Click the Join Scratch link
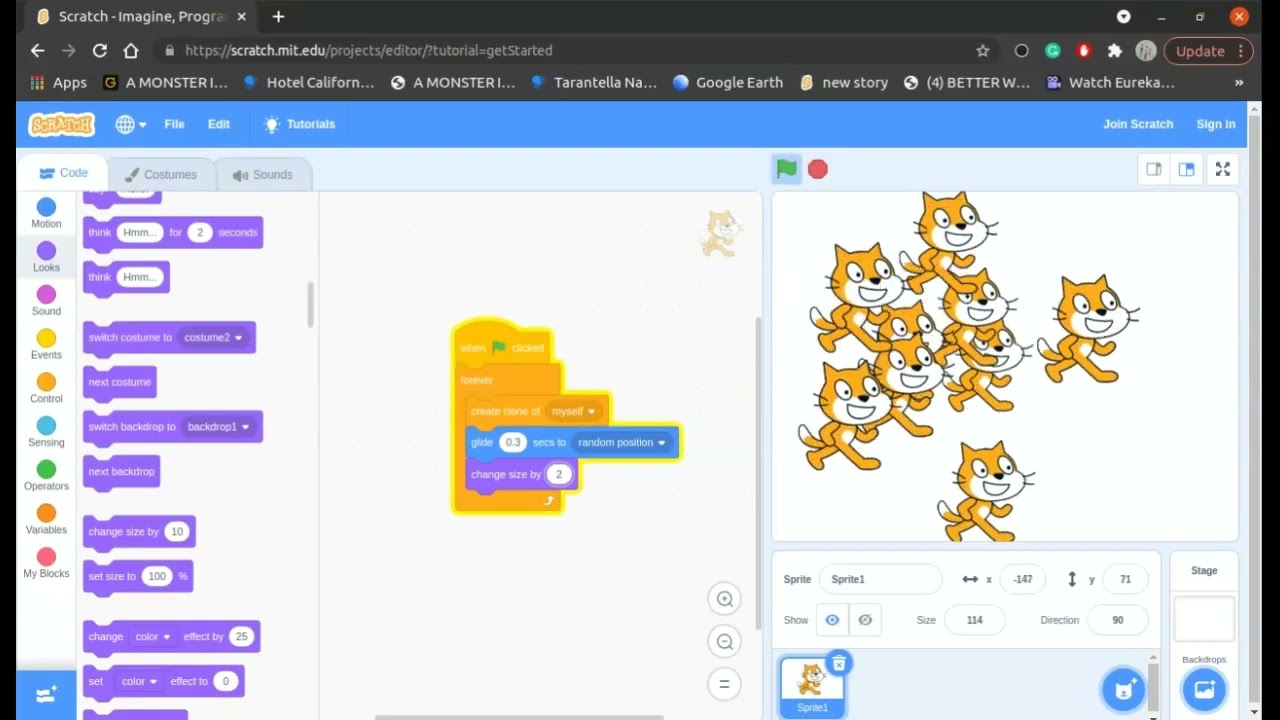The image size is (1280, 720). click(1138, 124)
